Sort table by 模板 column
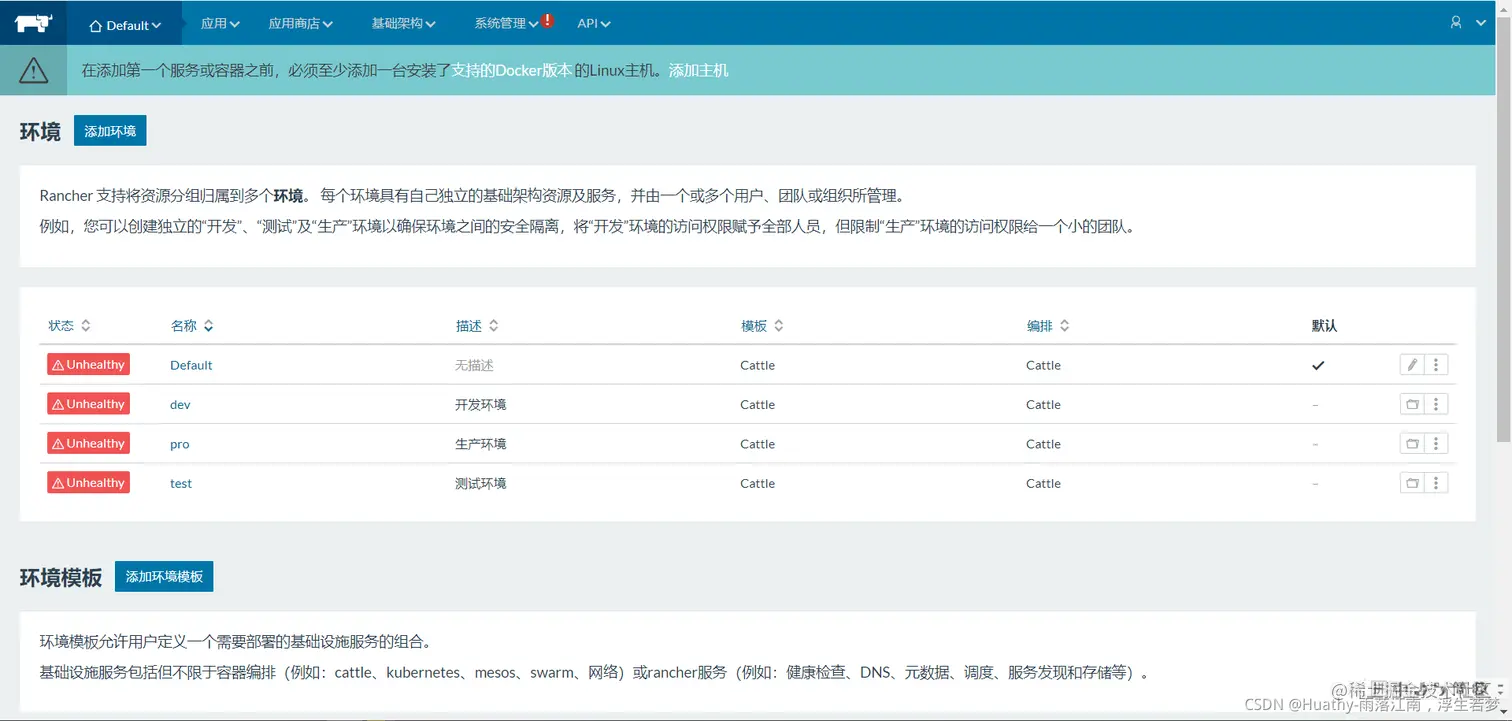The width and height of the screenshot is (1512, 721). (x=762, y=326)
